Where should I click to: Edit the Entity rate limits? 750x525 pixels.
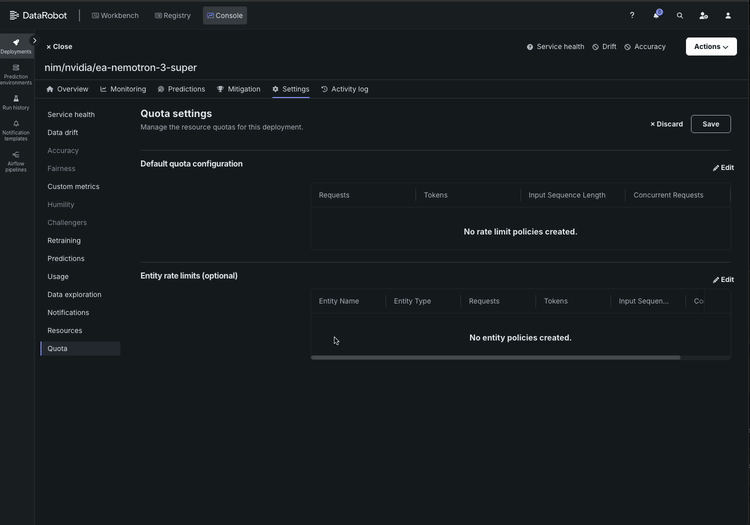723,280
